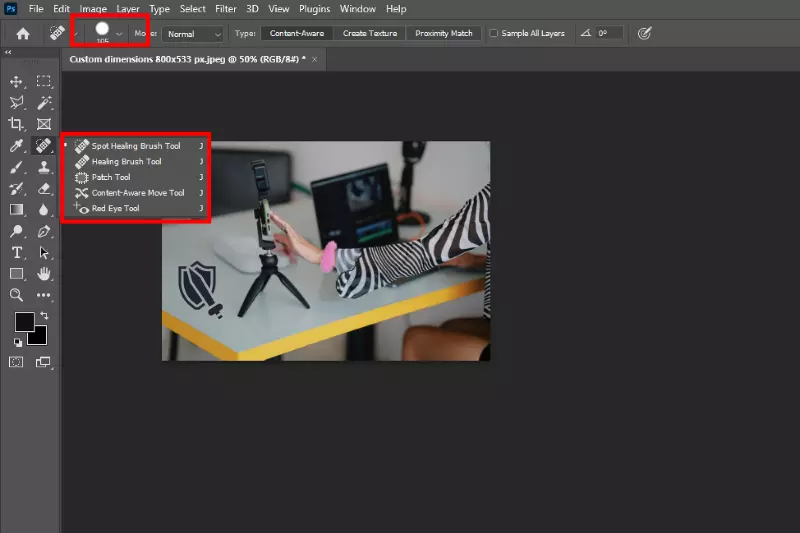
Task: Open Edit Toolbar three-dots menu
Action: tap(43, 295)
